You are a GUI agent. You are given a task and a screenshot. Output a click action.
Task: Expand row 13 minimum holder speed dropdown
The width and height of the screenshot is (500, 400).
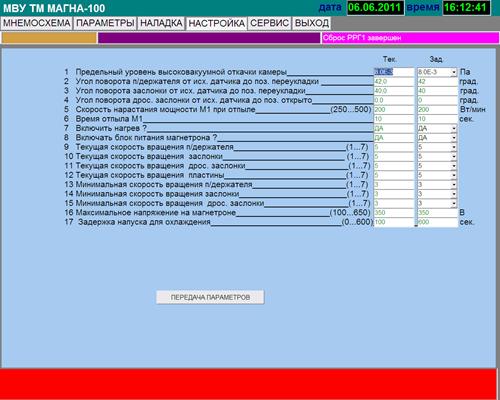pyautogui.click(x=454, y=185)
